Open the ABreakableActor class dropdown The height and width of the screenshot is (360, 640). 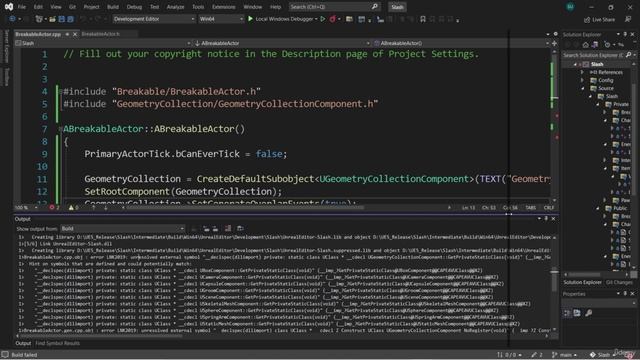click(282, 43)
